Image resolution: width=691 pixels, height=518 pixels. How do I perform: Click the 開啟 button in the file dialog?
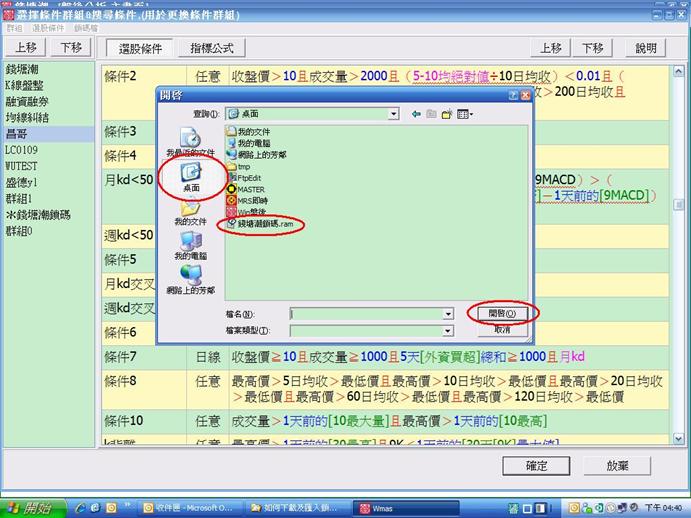click(x=502, y=313)
